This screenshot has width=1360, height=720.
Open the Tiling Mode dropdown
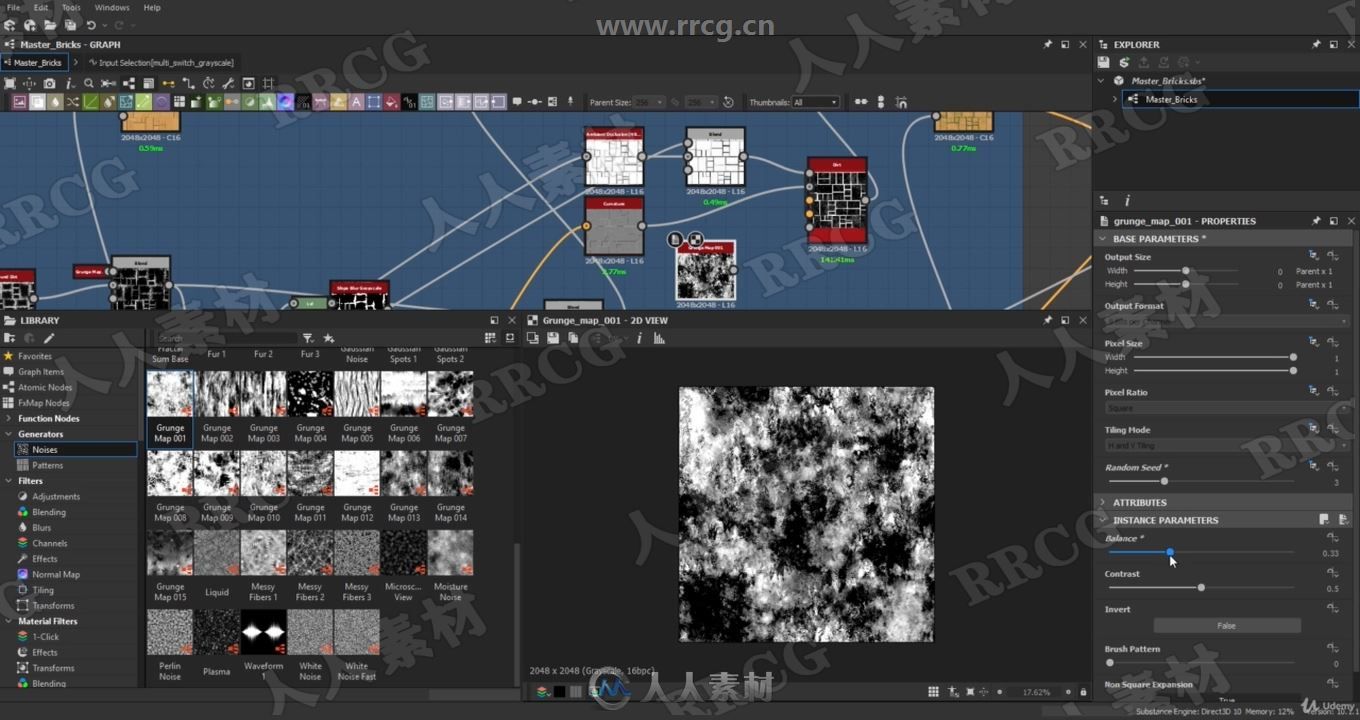click(x=1227, y=445)
